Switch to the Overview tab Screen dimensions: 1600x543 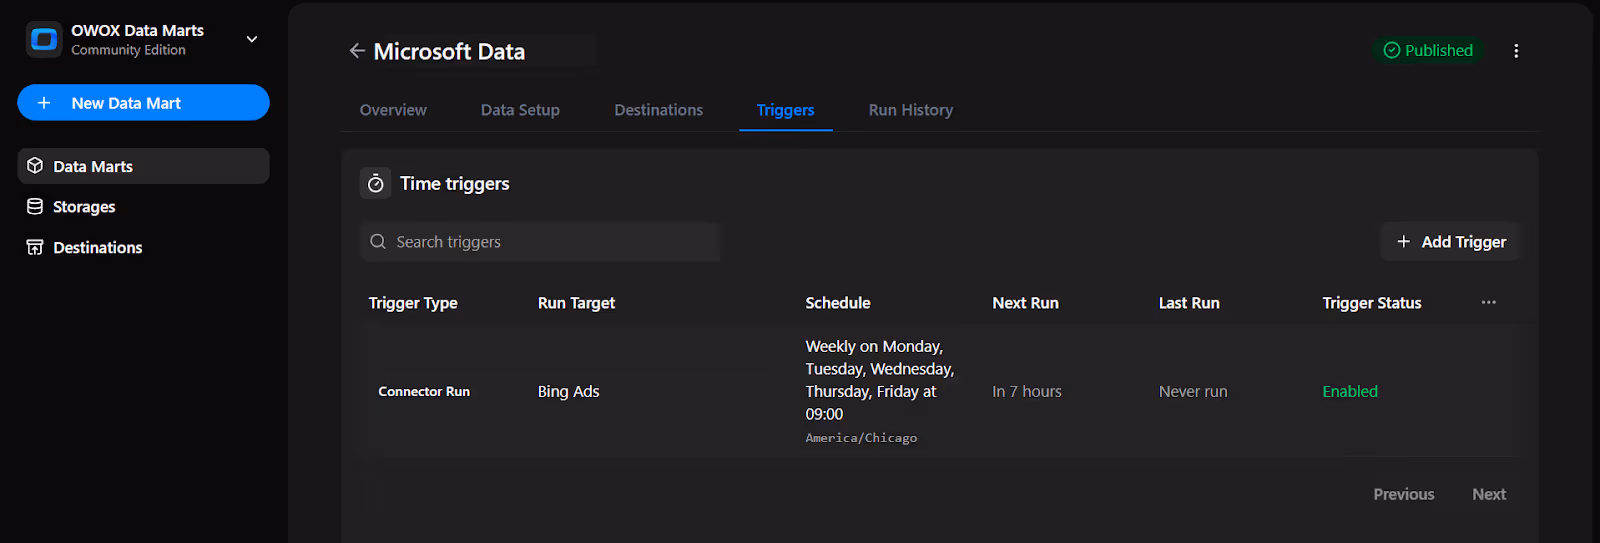(x=393, y=110)
